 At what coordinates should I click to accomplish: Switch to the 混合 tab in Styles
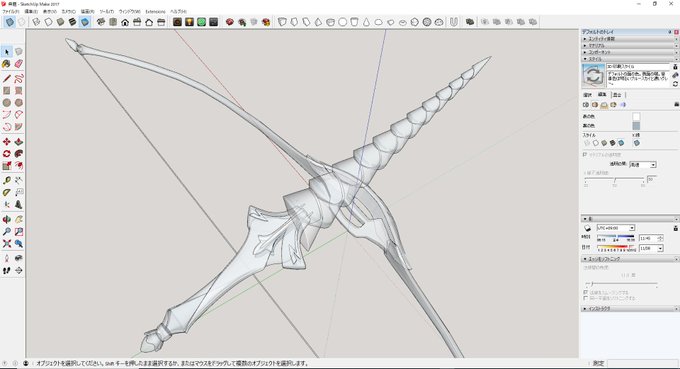pos(617,95)
